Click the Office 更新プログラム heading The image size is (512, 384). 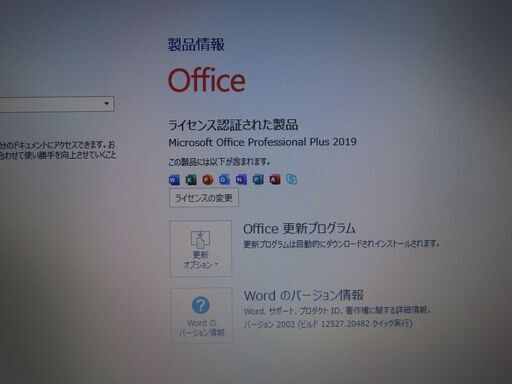tap(299, 229)
